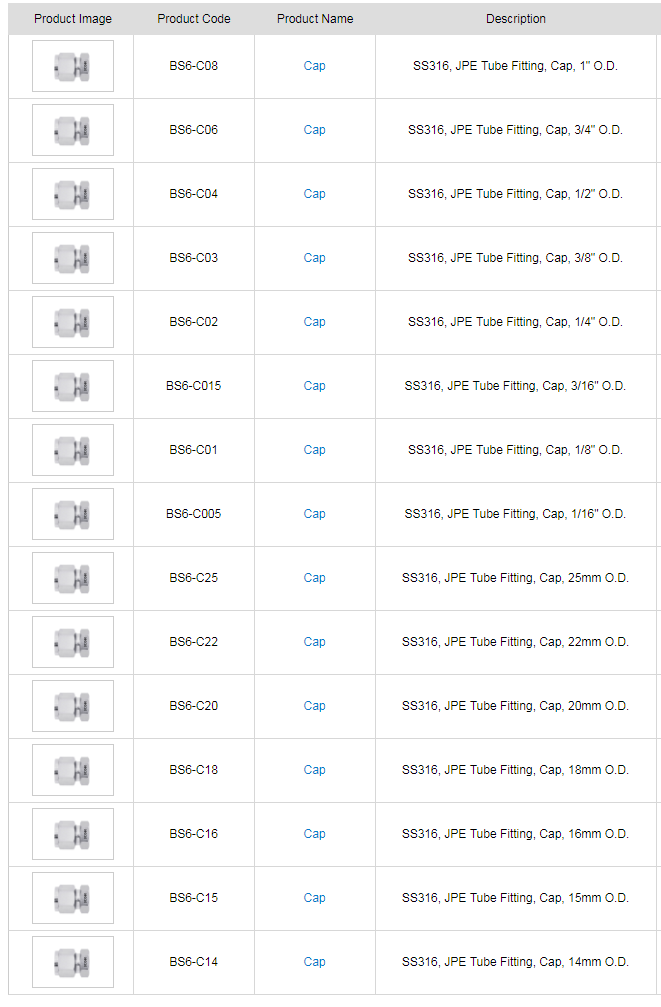Click the BS6-C06 product image
This screenshot has height=1007, width=661.
click(72, 130)
